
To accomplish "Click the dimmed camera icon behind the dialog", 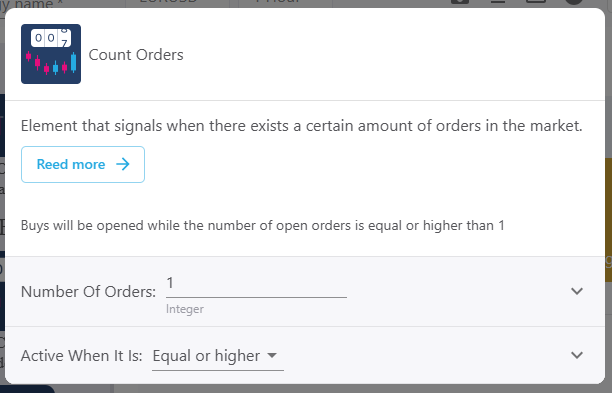I will 460,2.
